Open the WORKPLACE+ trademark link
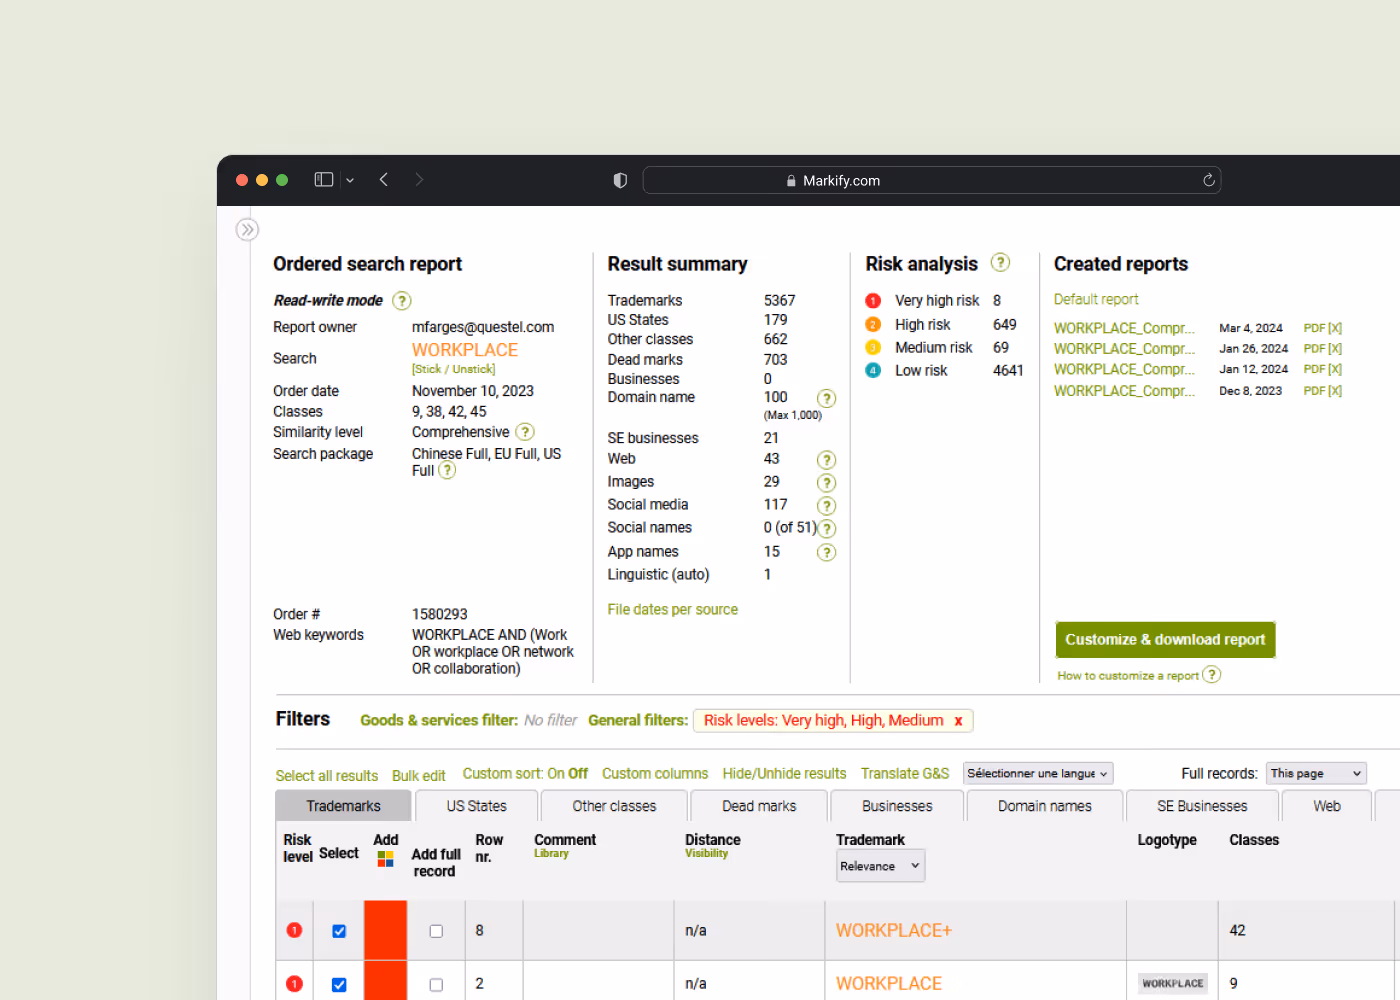Screen dimensions: 1400x1000 click(894, 930)
